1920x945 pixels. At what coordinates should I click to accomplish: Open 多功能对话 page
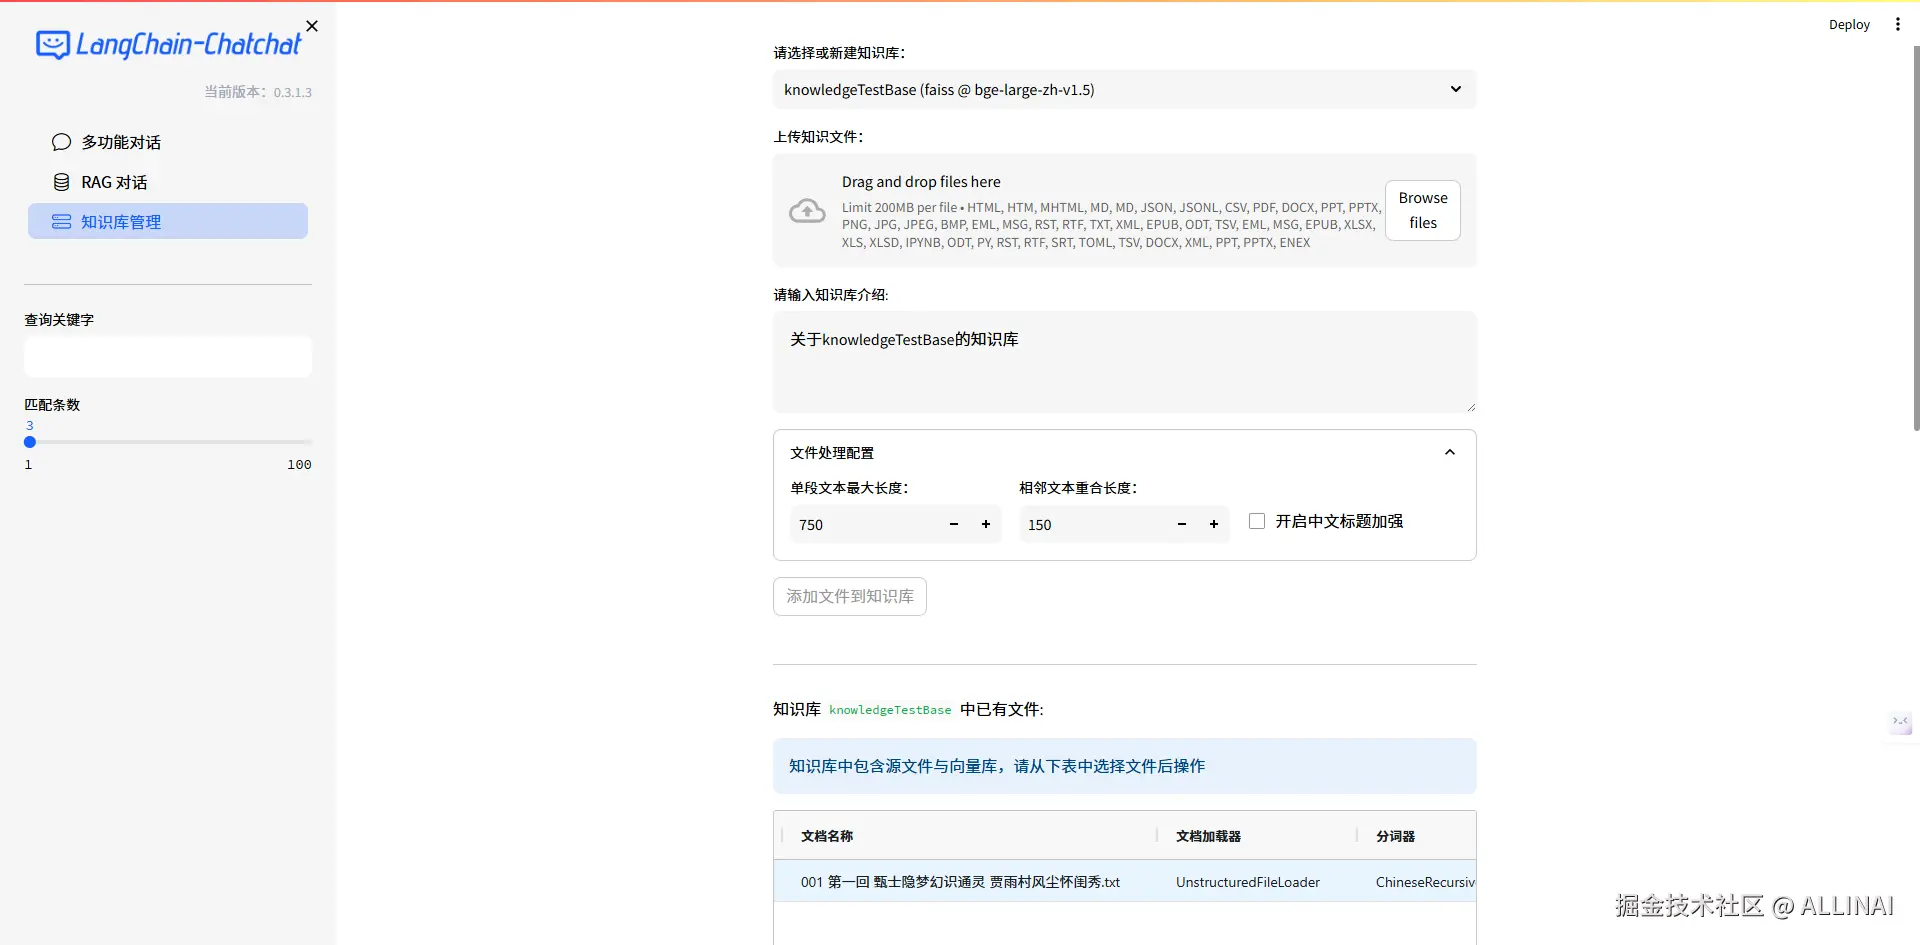point(168,142)
